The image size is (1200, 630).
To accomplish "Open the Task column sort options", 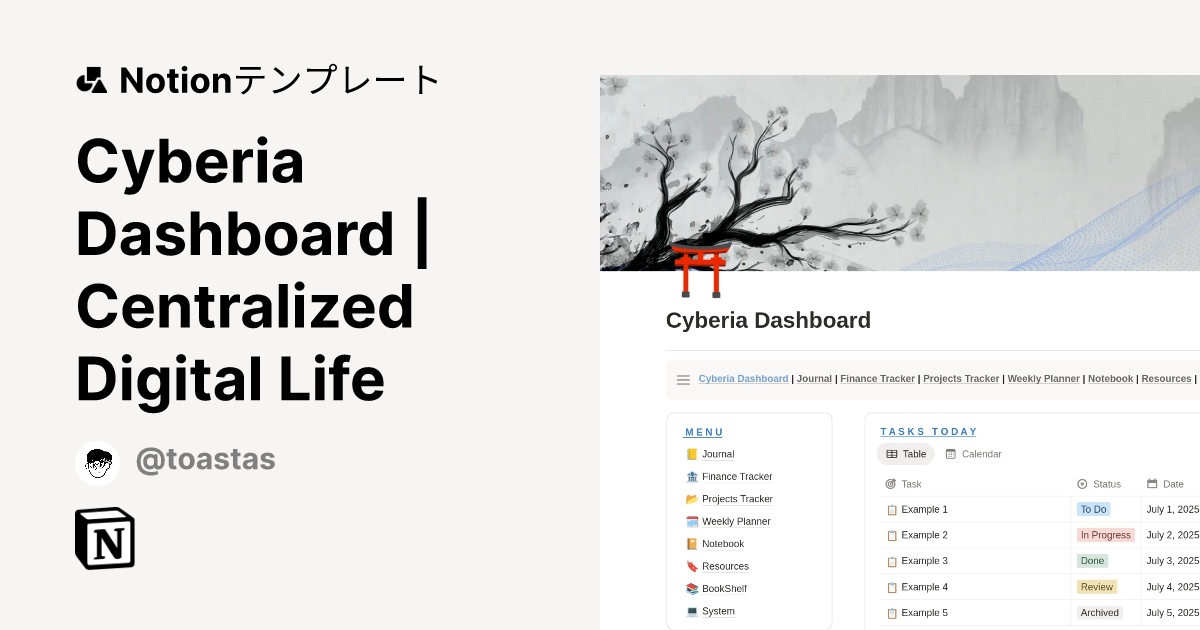I will pyautogui.click(x=906, y=484).
